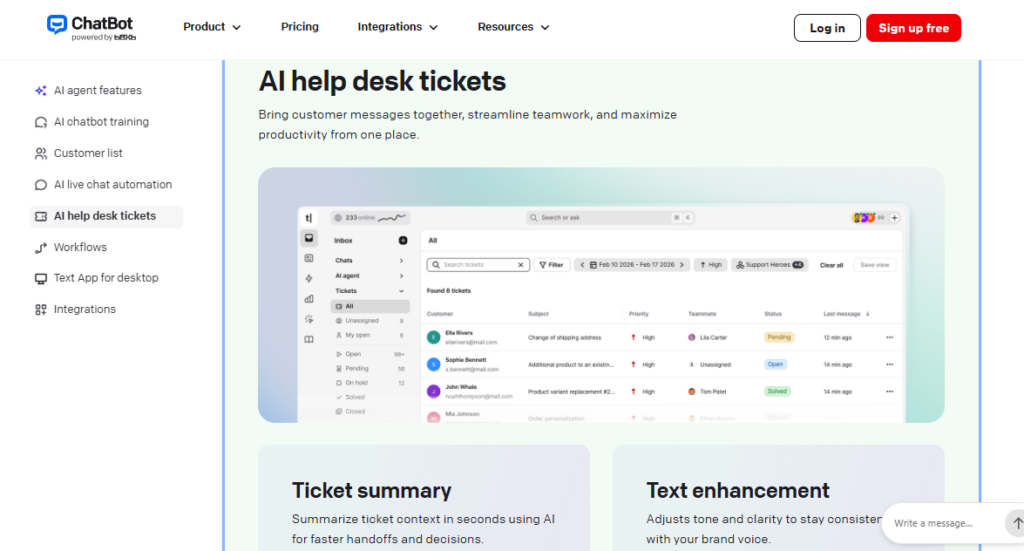1024x551 pixels.
Task: Click the Text enhancement card heading
Action: pos(738,490)
